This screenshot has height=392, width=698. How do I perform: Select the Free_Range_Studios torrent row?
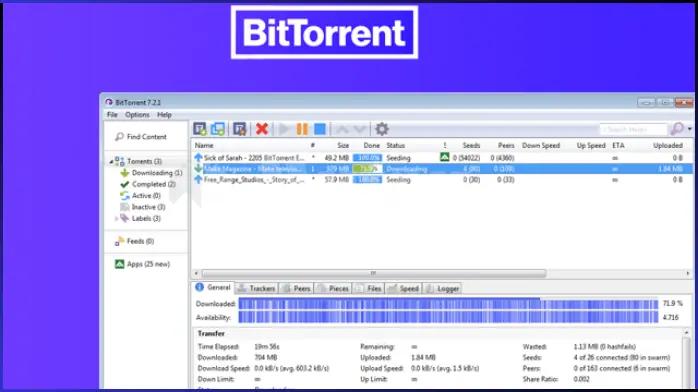coord(442,180)
